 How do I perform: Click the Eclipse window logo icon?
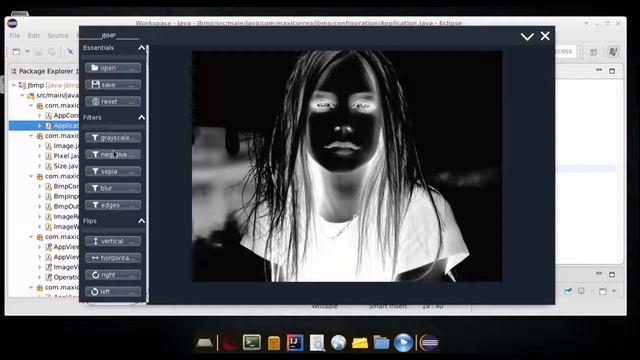(12, 23)
